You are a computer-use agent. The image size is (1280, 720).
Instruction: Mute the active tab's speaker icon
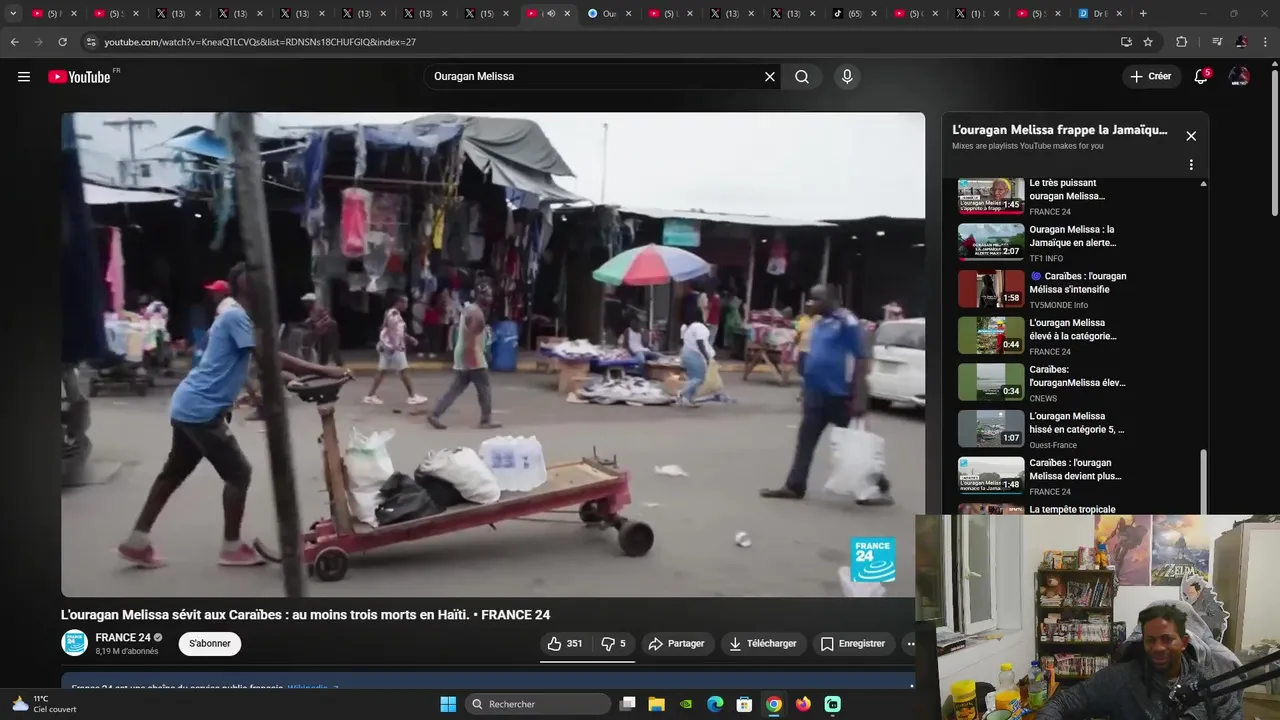551,14
